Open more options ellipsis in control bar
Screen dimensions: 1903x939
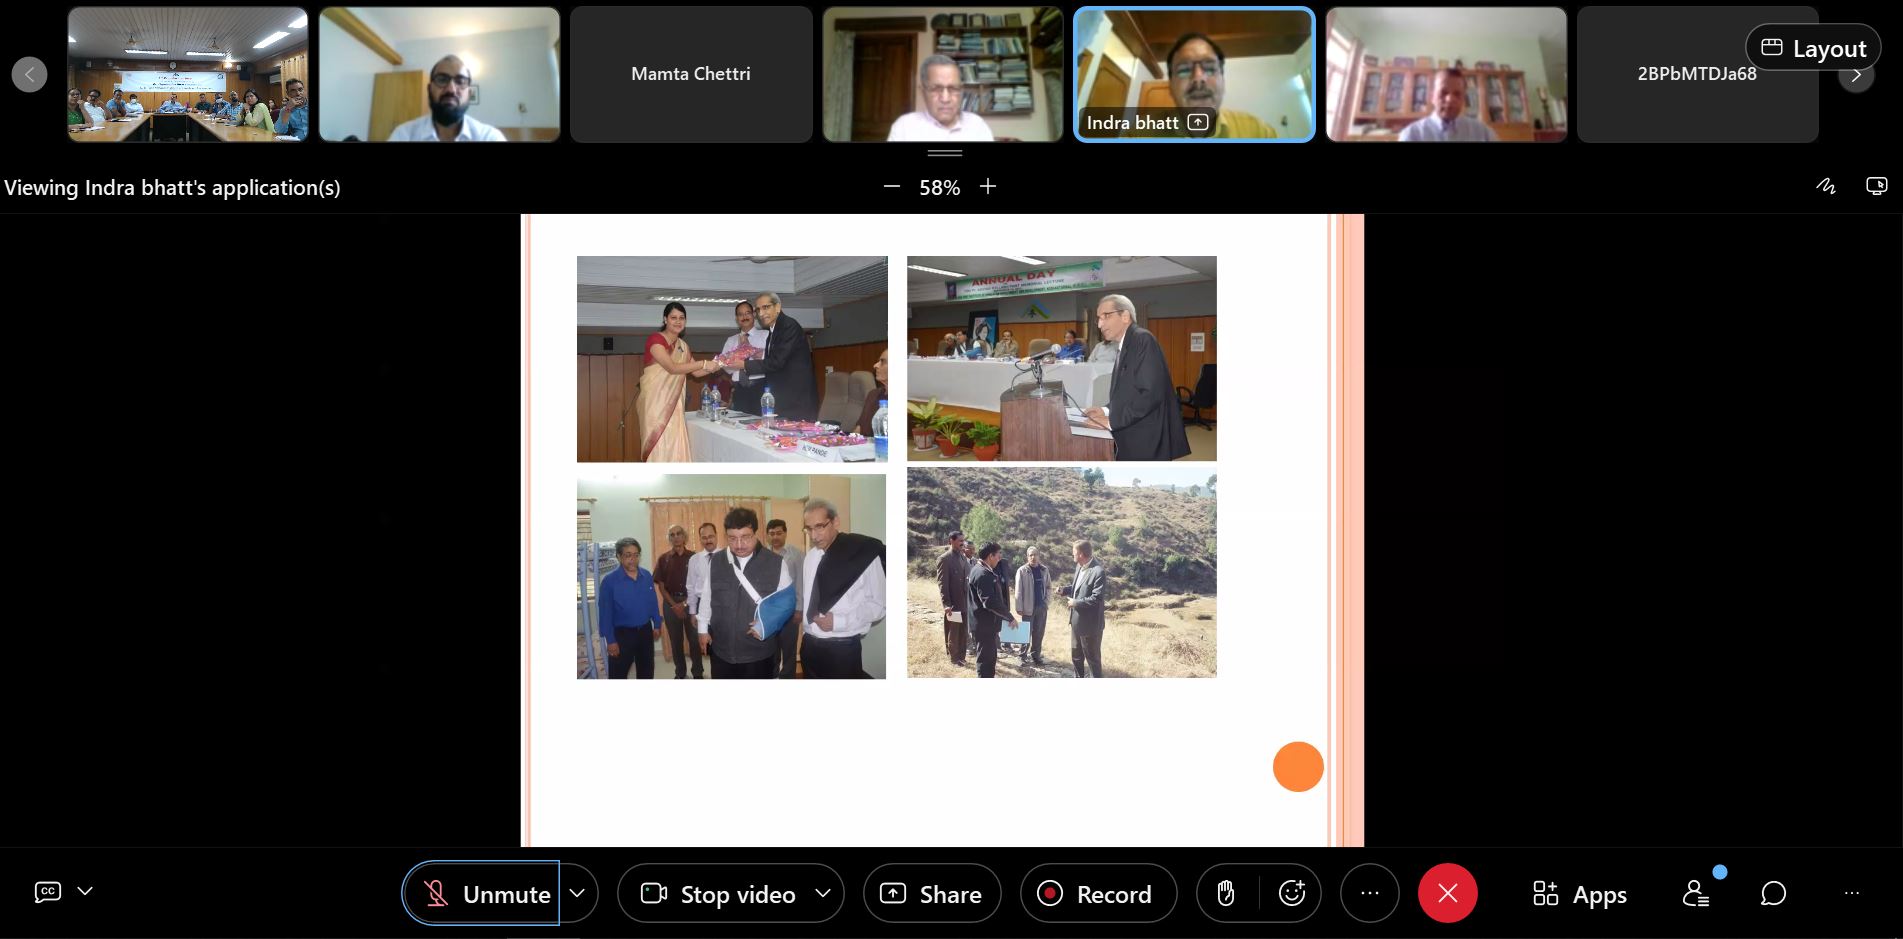click(1369, 893)
